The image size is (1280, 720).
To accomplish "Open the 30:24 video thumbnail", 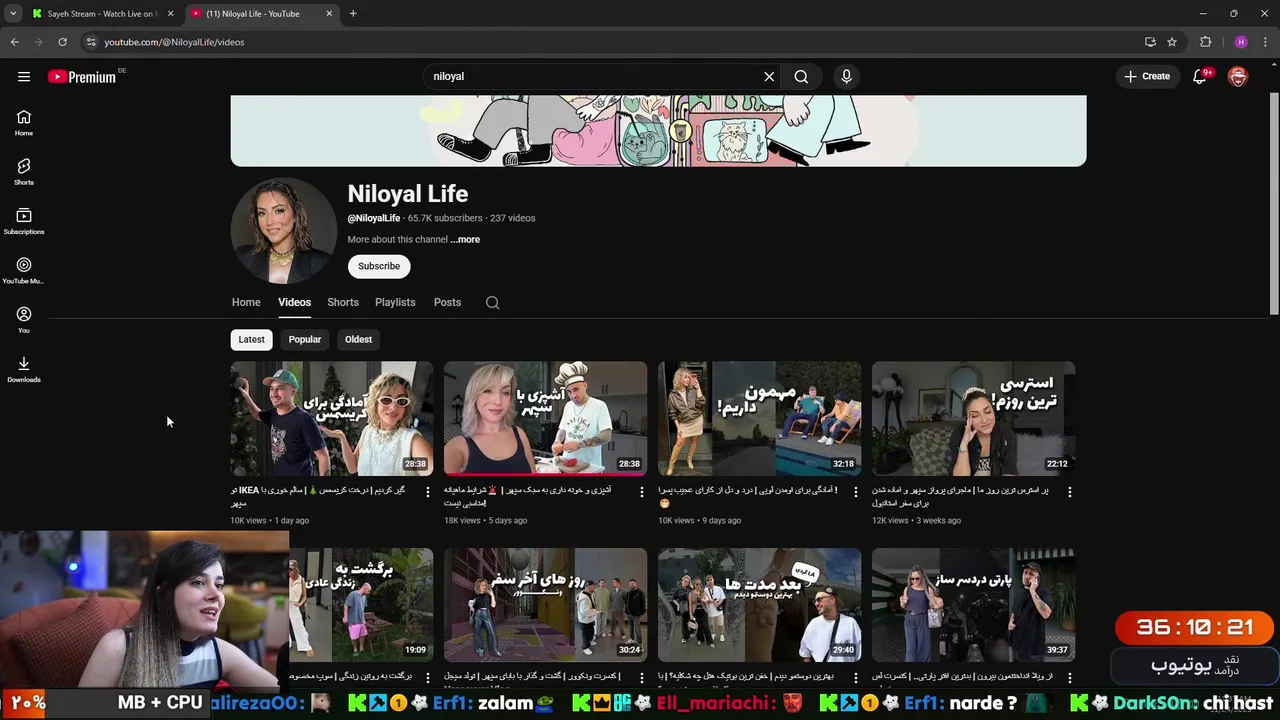I will click(x=545, y=605).
